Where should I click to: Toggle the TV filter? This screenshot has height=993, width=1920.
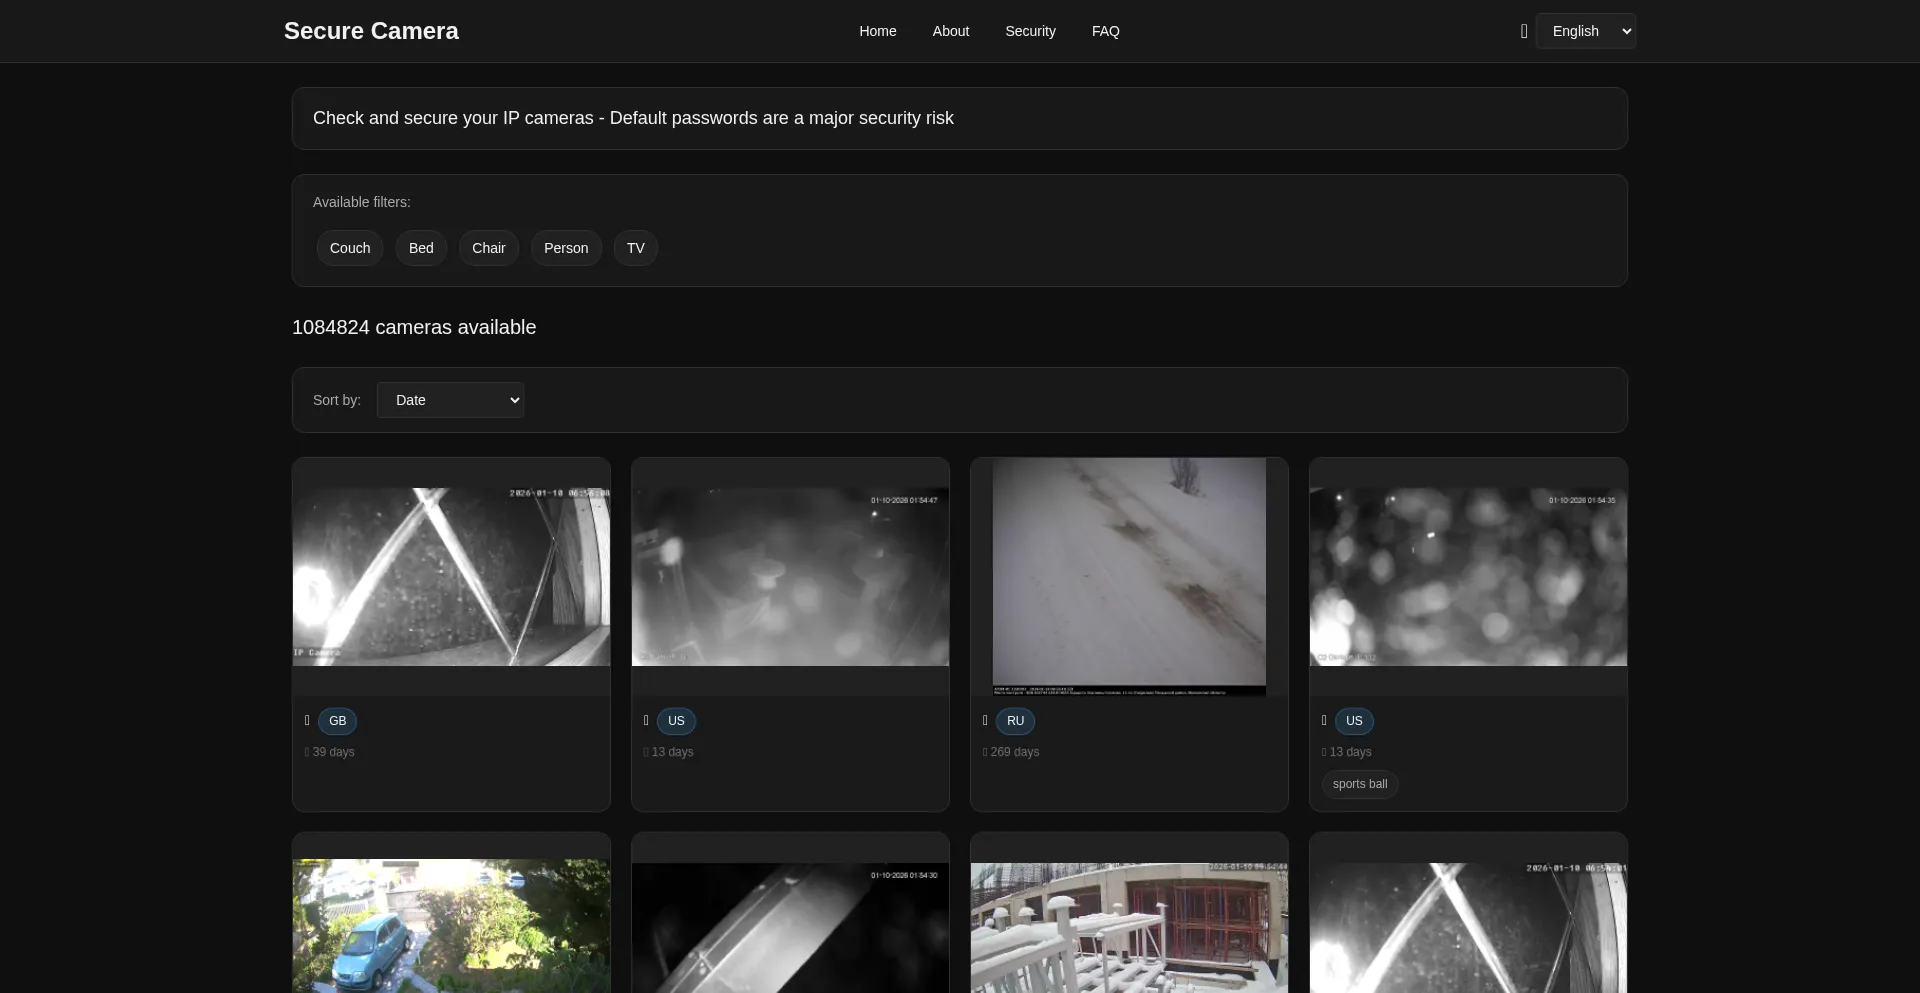pos(635,247)
